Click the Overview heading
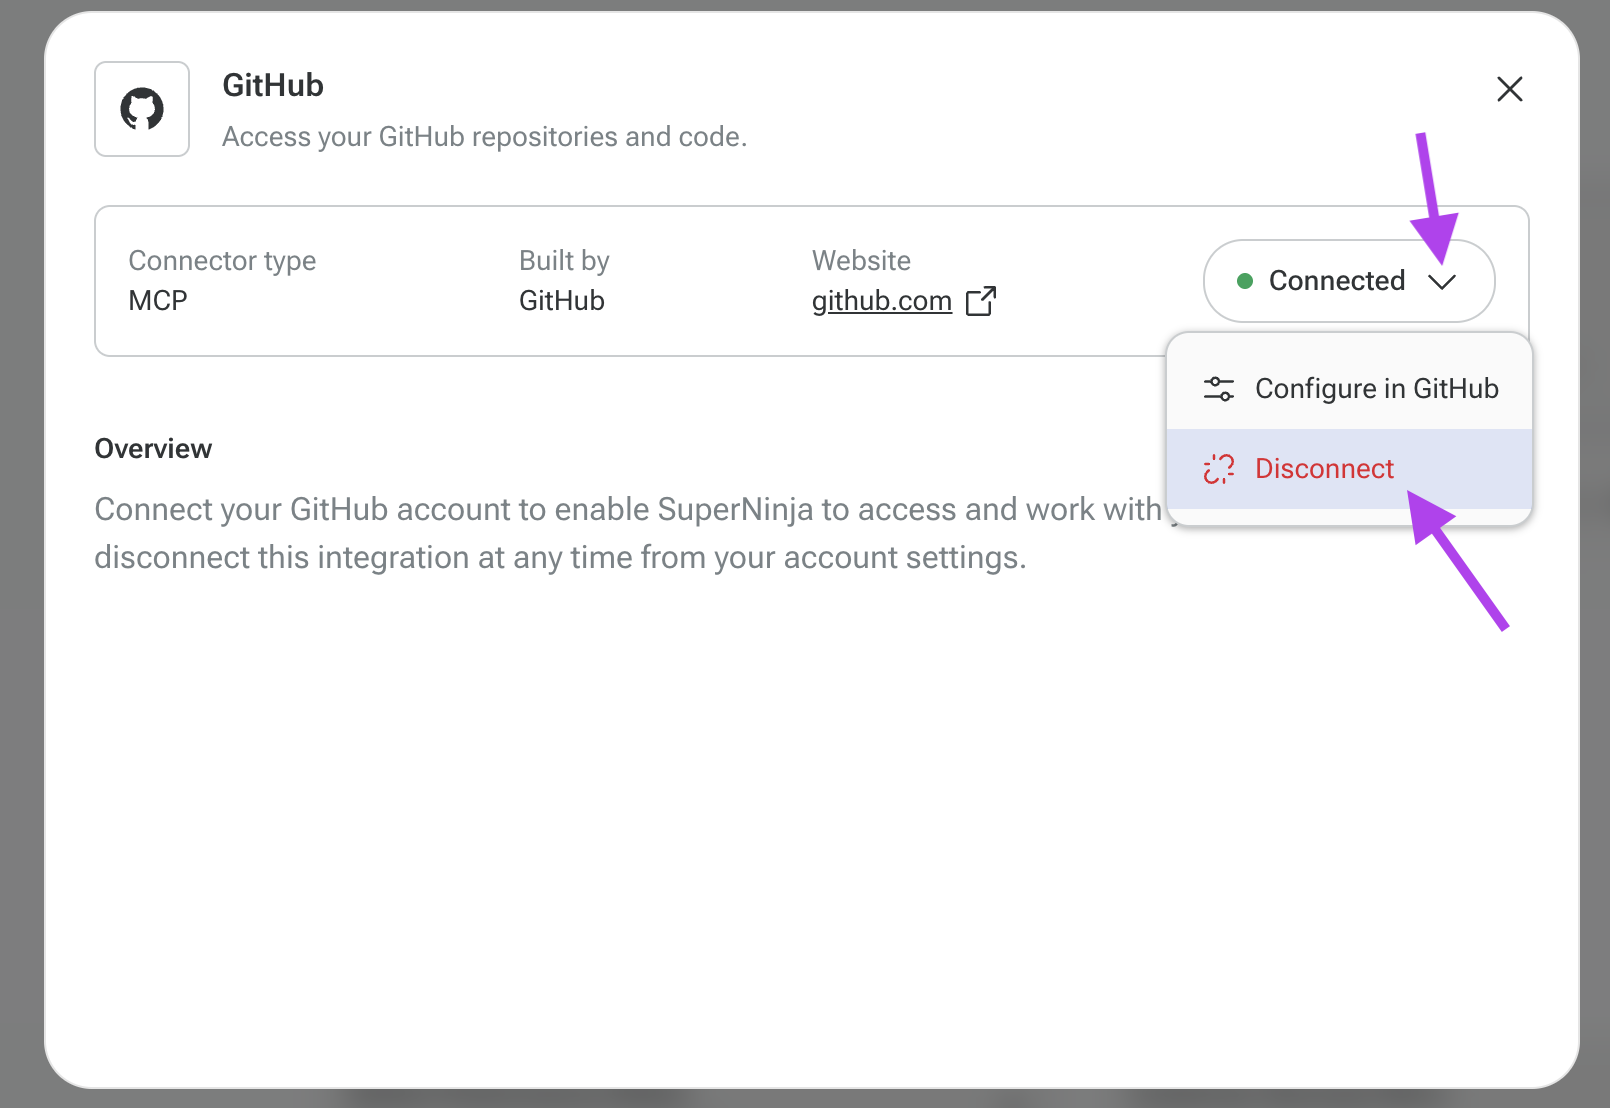 153,449
